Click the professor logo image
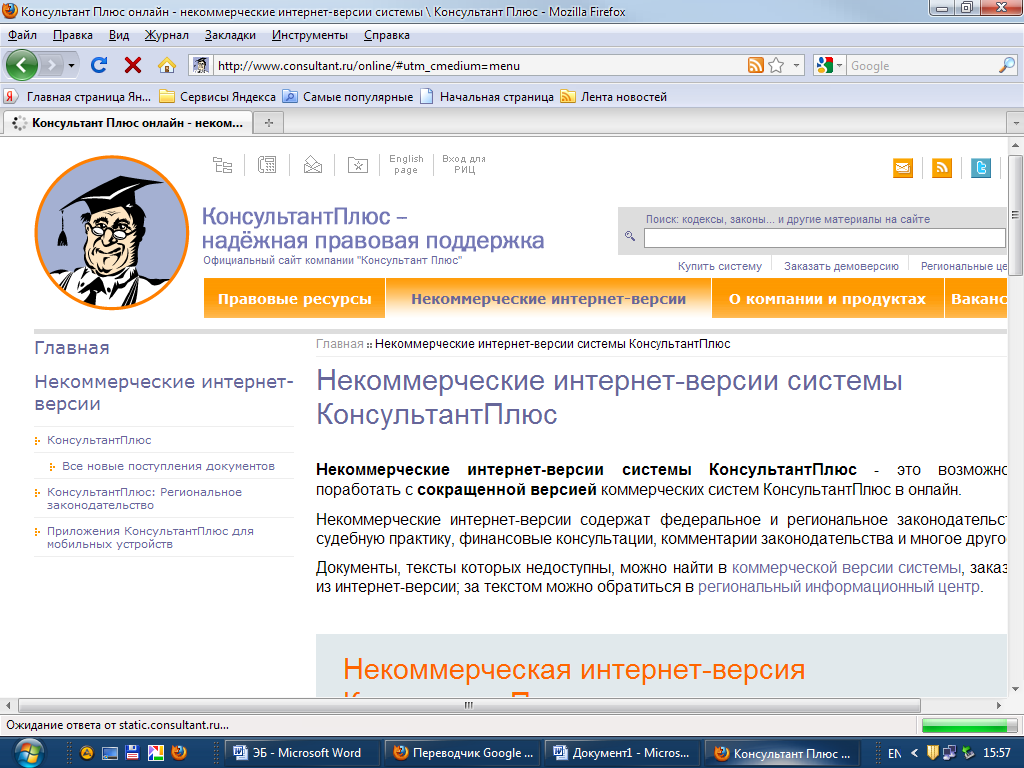 (112, 232)
